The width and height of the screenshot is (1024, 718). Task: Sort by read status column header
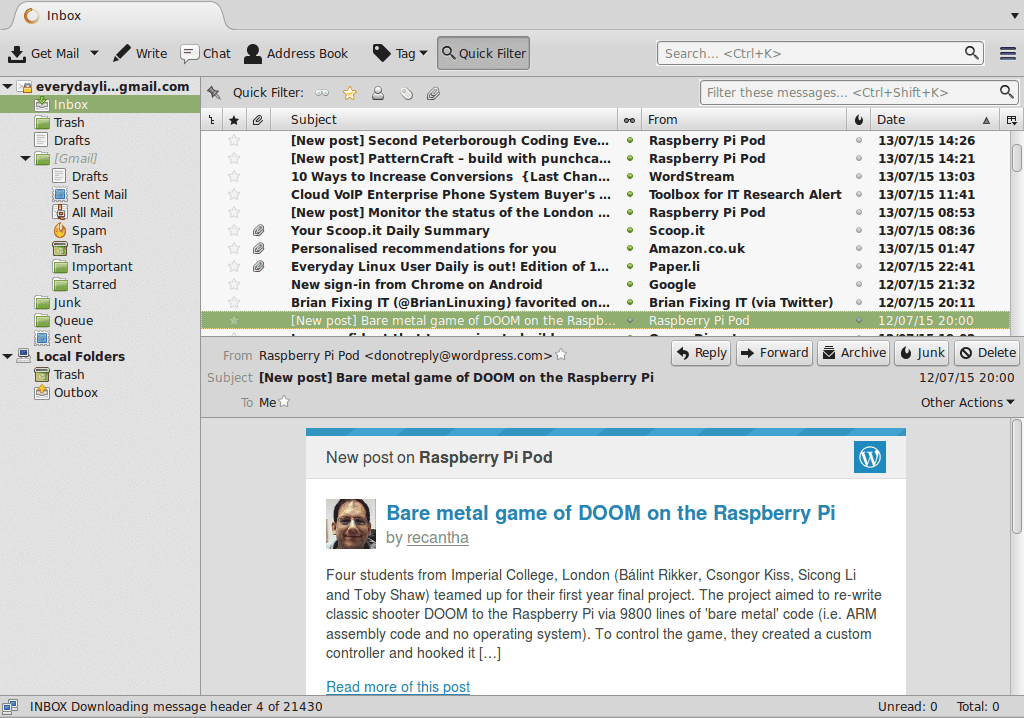[x=629, y=120]
